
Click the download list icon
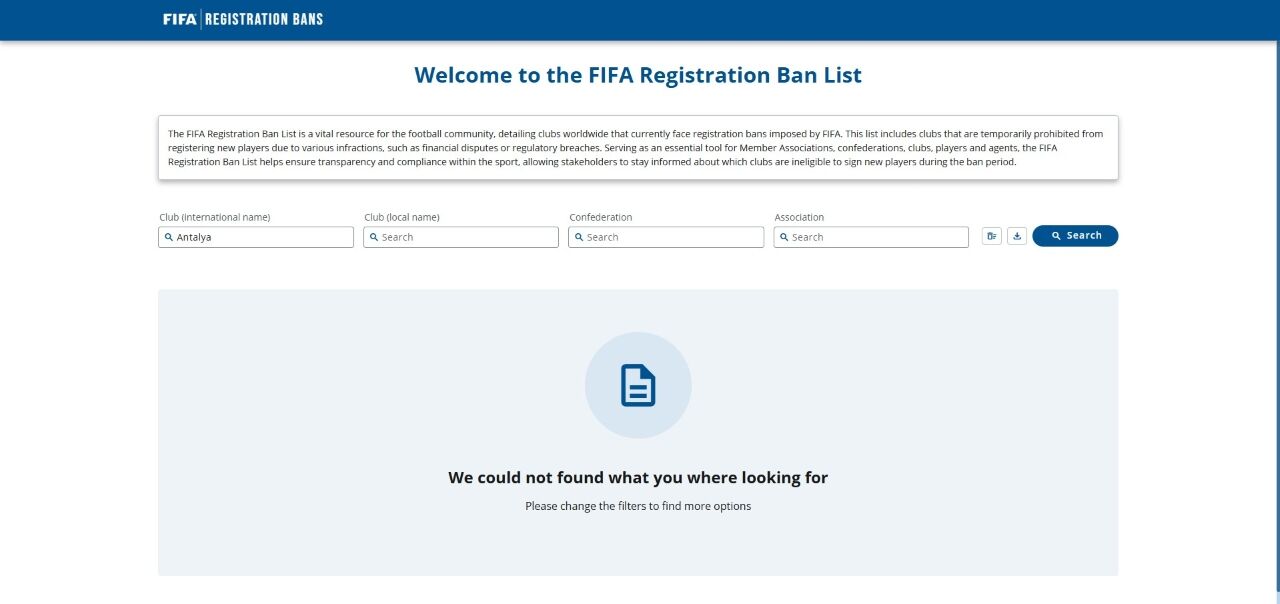pyautogui.click(x=1017, y=236)
